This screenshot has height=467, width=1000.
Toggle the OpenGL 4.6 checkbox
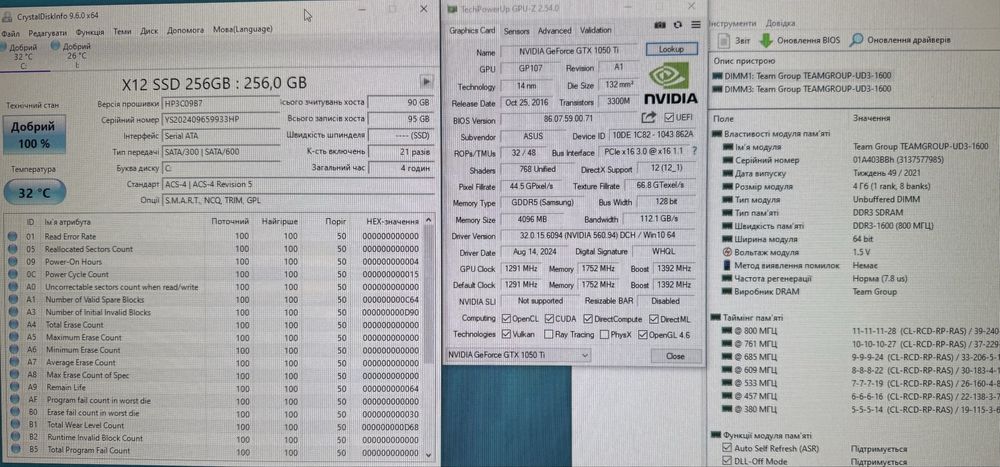pos(642,334)
